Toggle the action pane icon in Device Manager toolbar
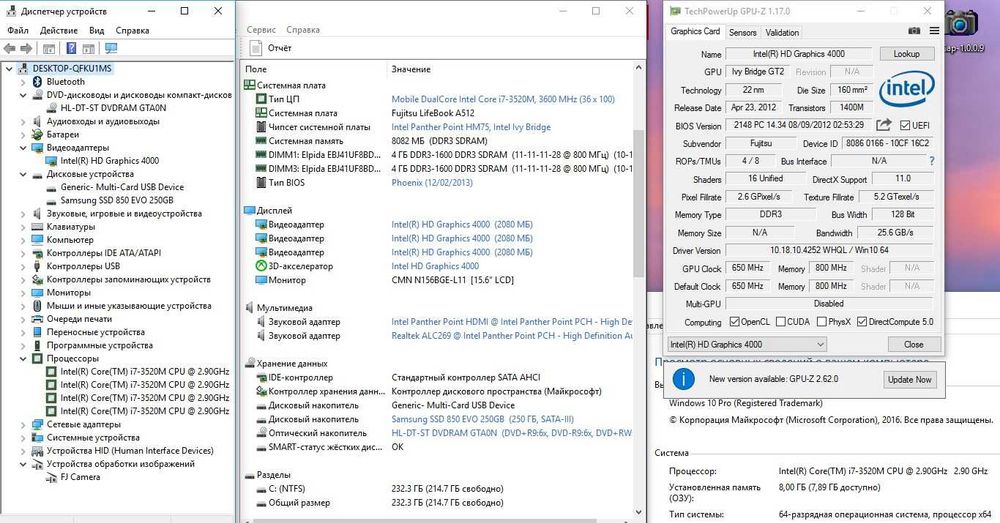1000x523 pixels. [89, 48]
